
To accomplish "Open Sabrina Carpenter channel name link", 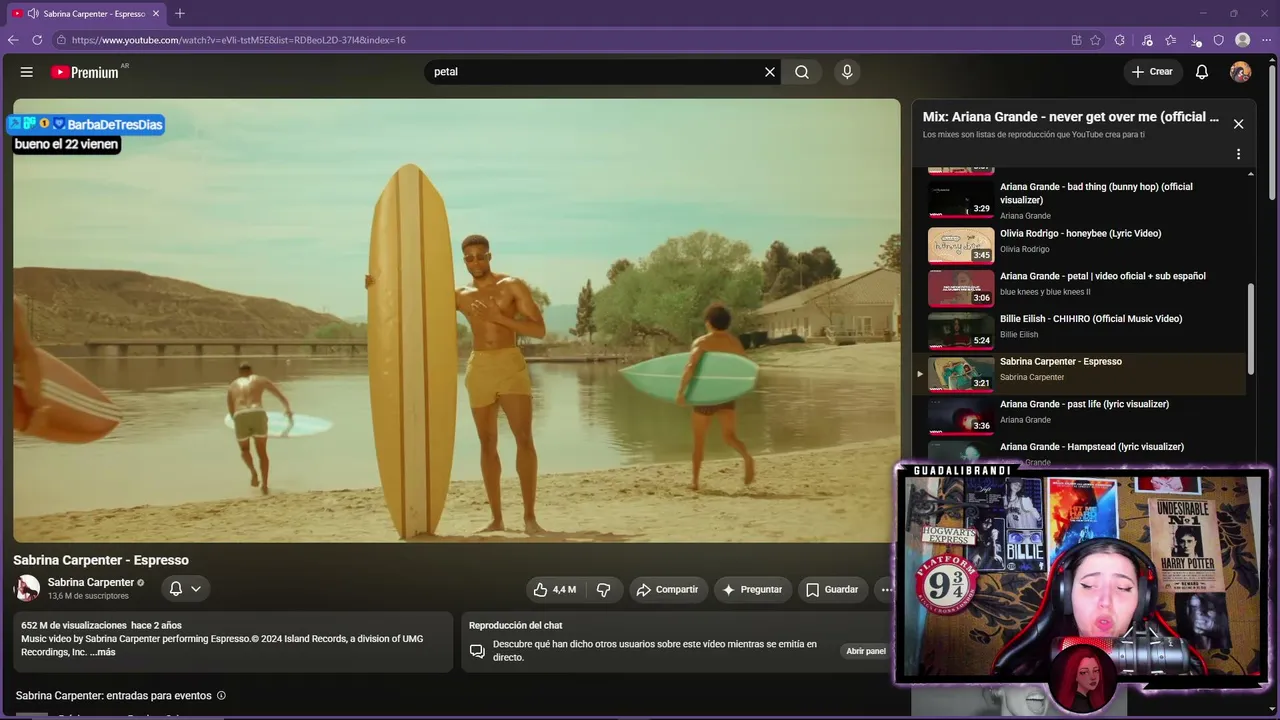I will pos(91,582).
